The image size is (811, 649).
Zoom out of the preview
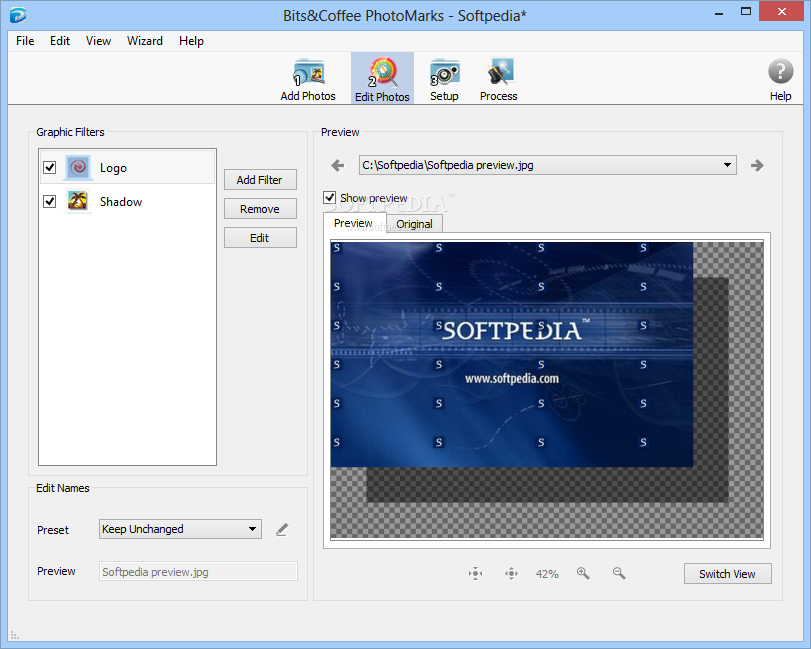pos(619,573)
